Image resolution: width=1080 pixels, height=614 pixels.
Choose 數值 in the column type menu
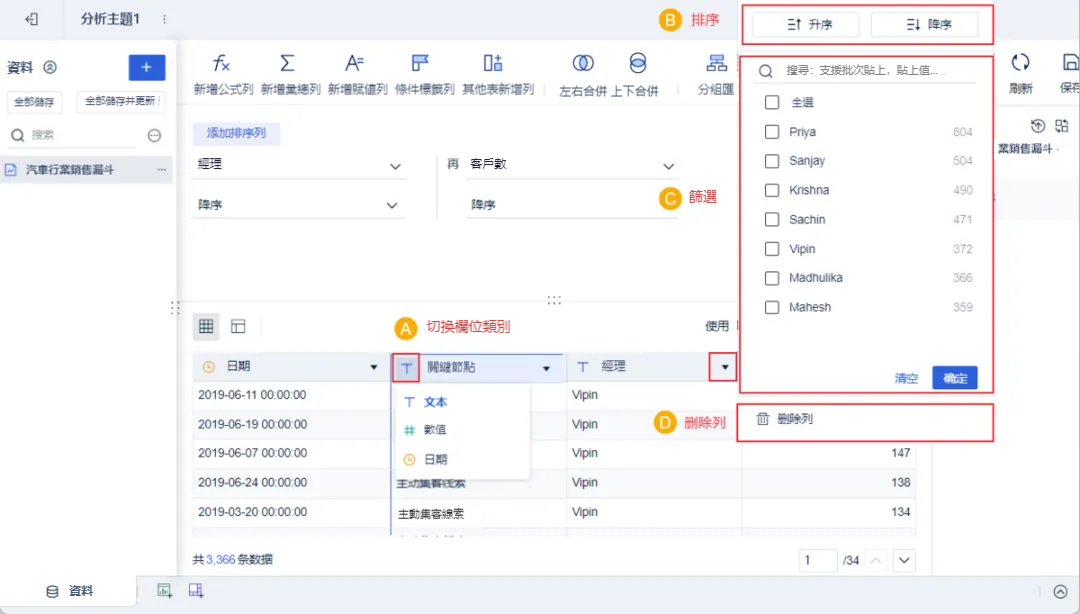[x=435, y=430]
